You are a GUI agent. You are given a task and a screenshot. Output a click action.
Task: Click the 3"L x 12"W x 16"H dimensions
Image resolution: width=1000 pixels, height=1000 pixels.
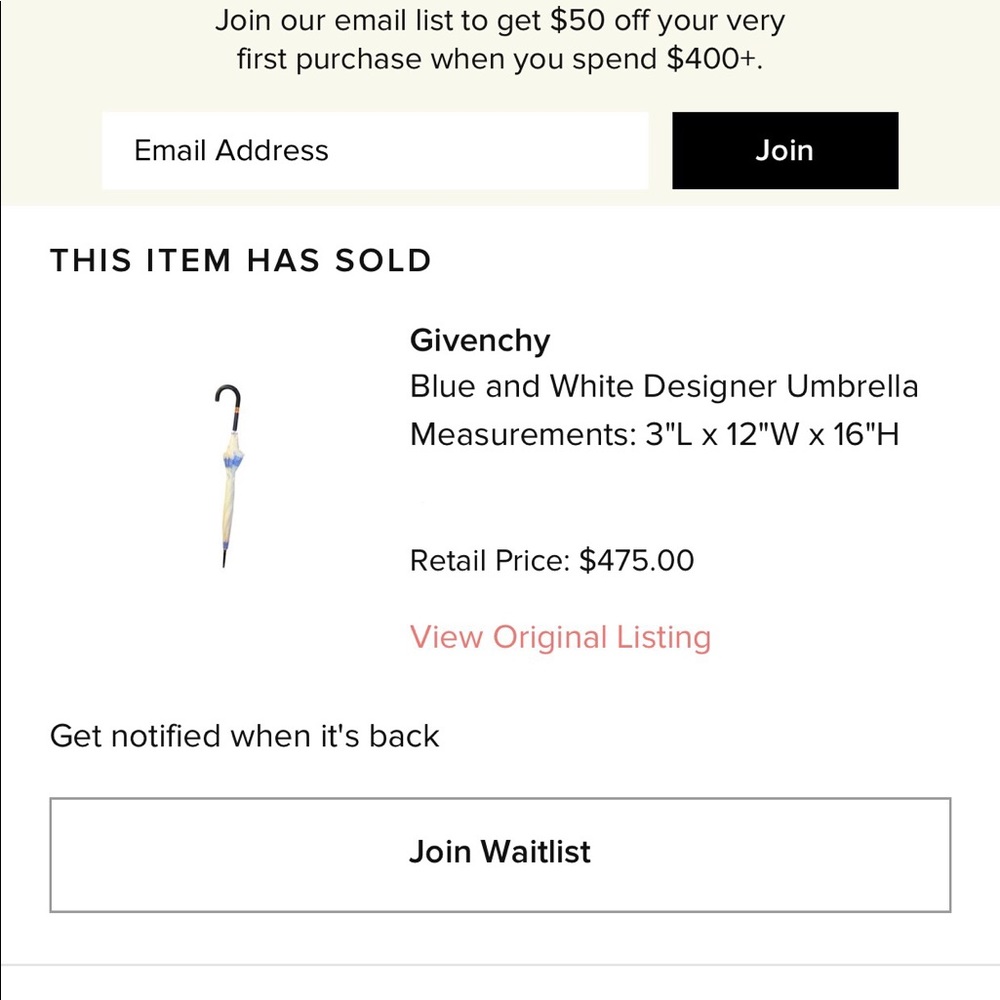773,435
